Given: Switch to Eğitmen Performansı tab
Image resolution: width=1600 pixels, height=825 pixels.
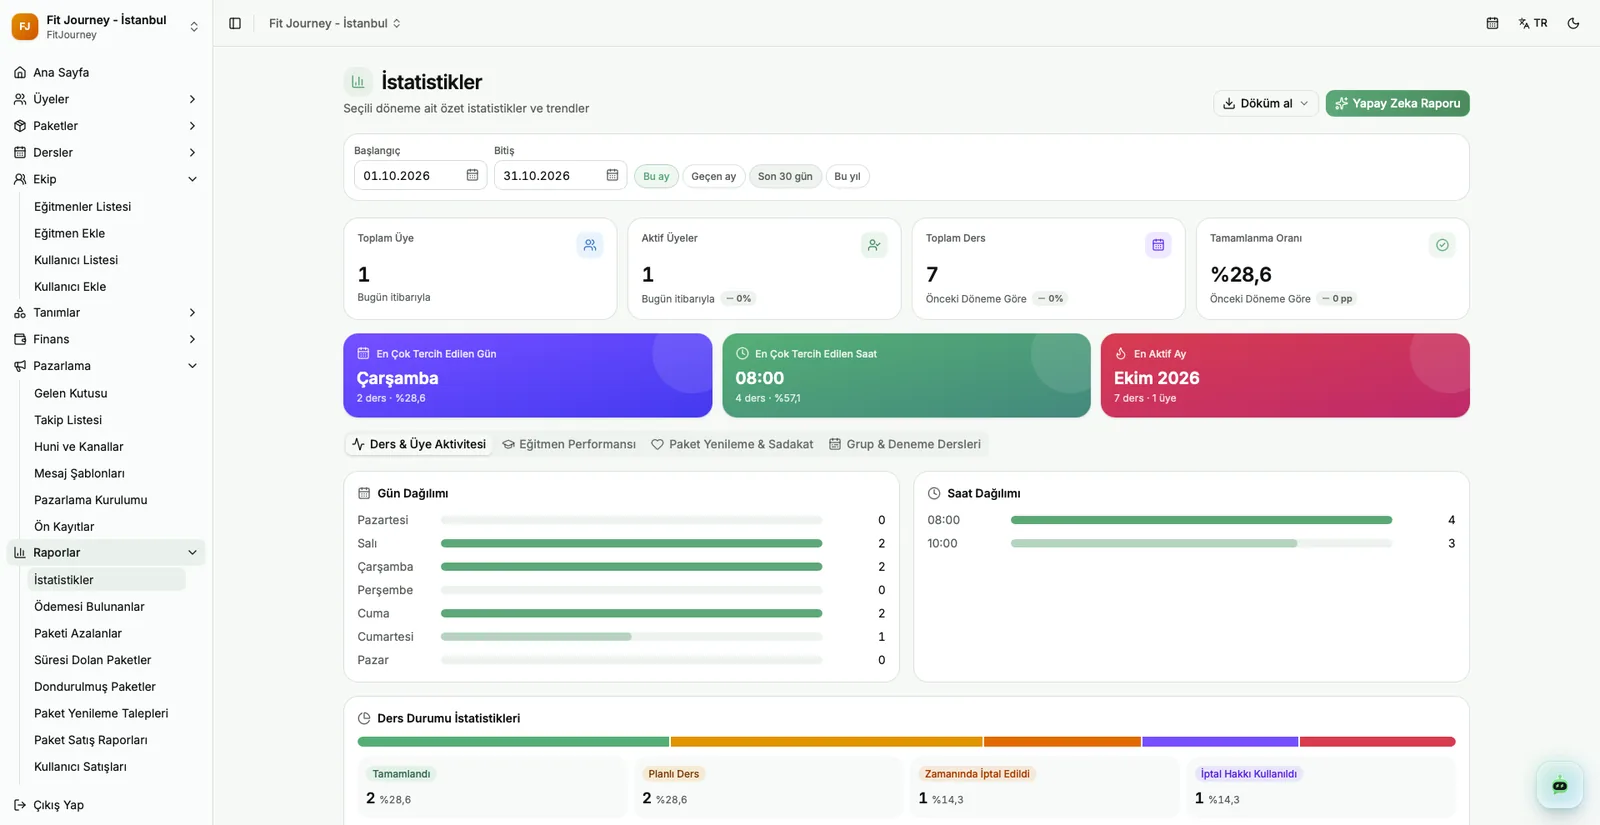Looking at the screenshot, I should click(569, 444).
